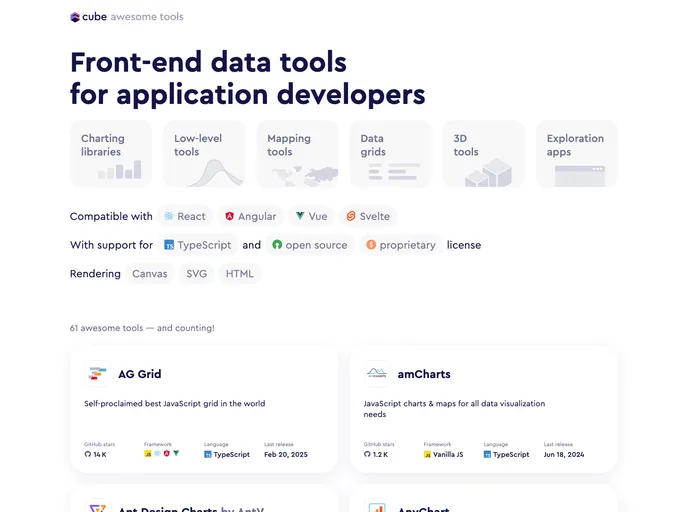
Task: Filter by proprietary license
Action: (x=401, y=245)
